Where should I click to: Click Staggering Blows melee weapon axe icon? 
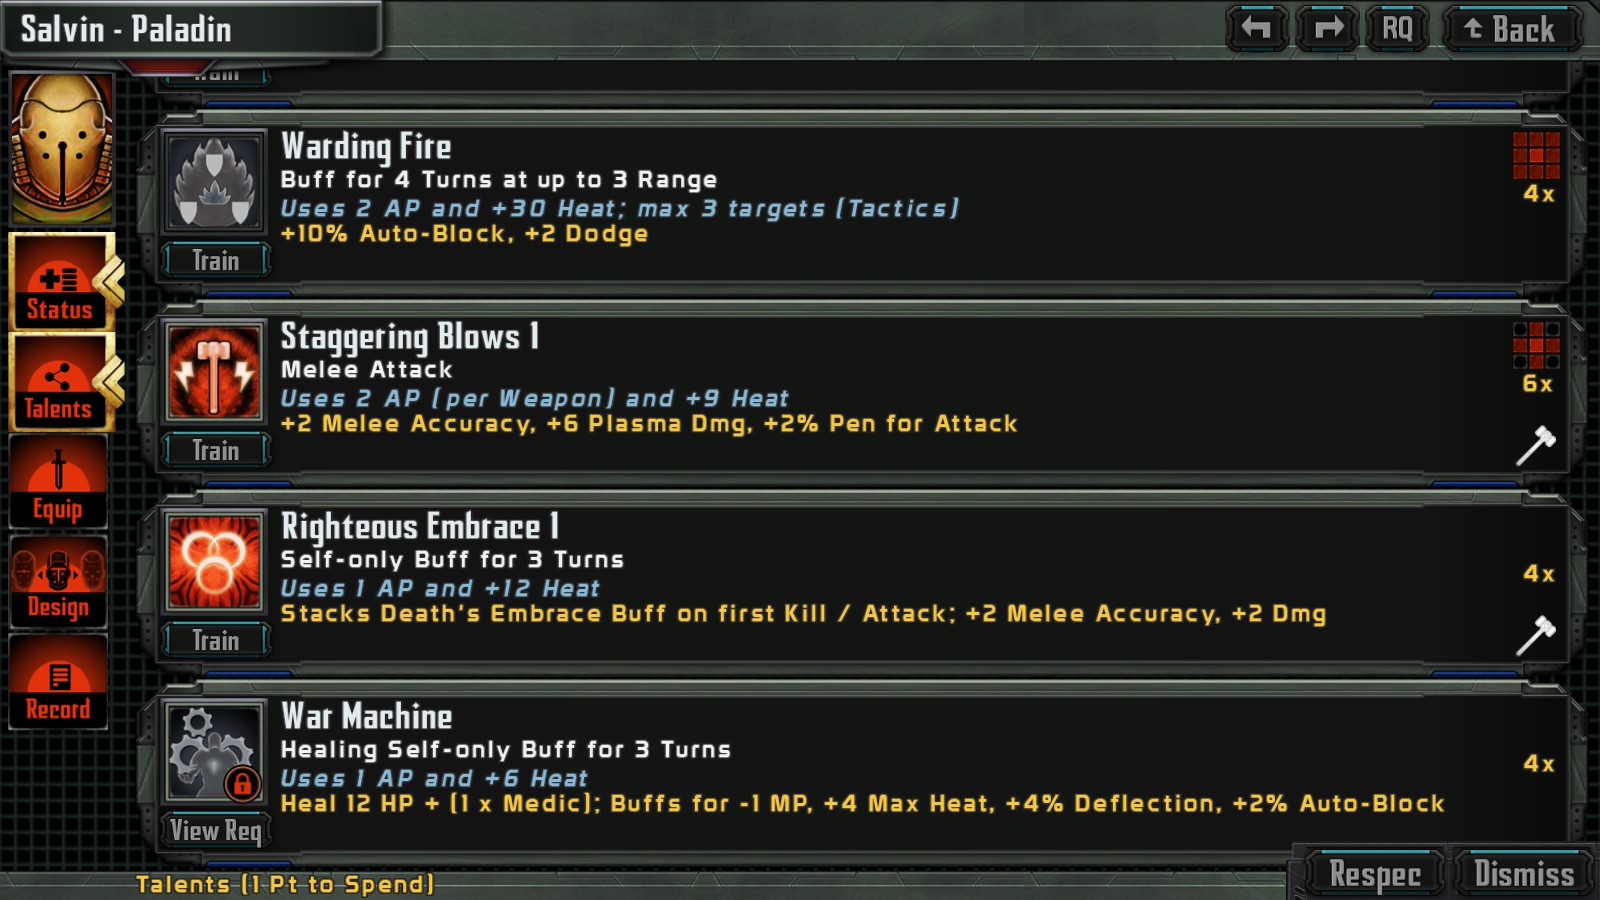click(1535, 446)
